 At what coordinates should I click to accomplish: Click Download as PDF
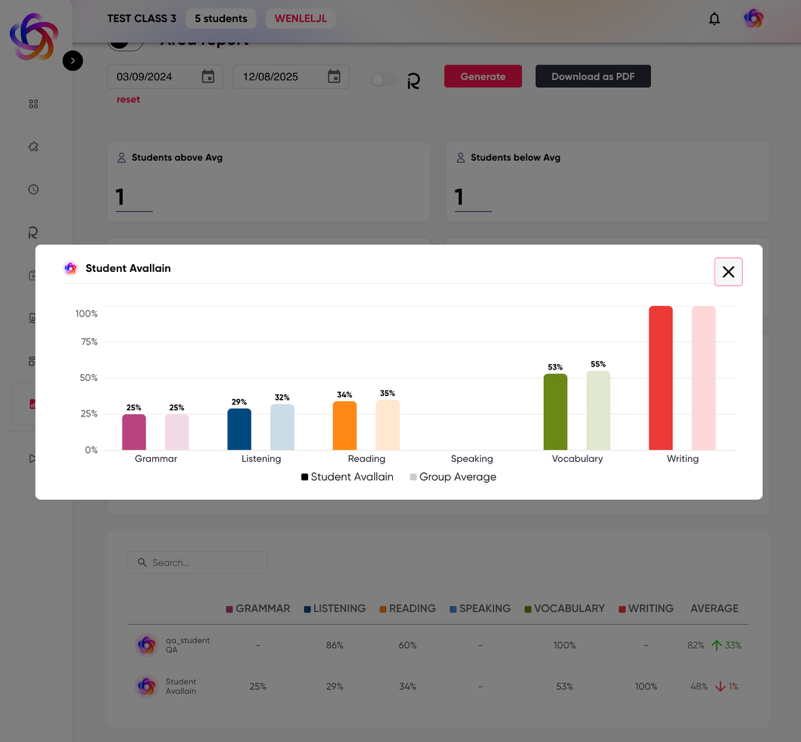click(x=593, y=76)
